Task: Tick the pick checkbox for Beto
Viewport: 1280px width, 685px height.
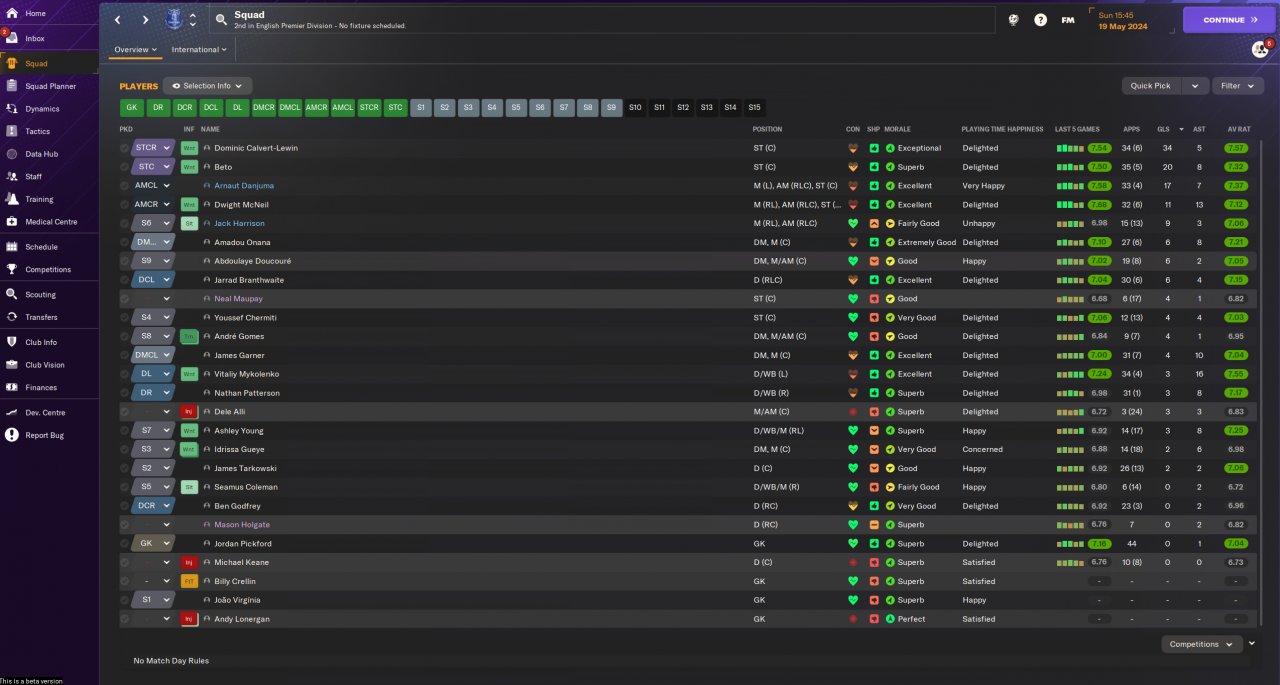Action: point(125,167)
